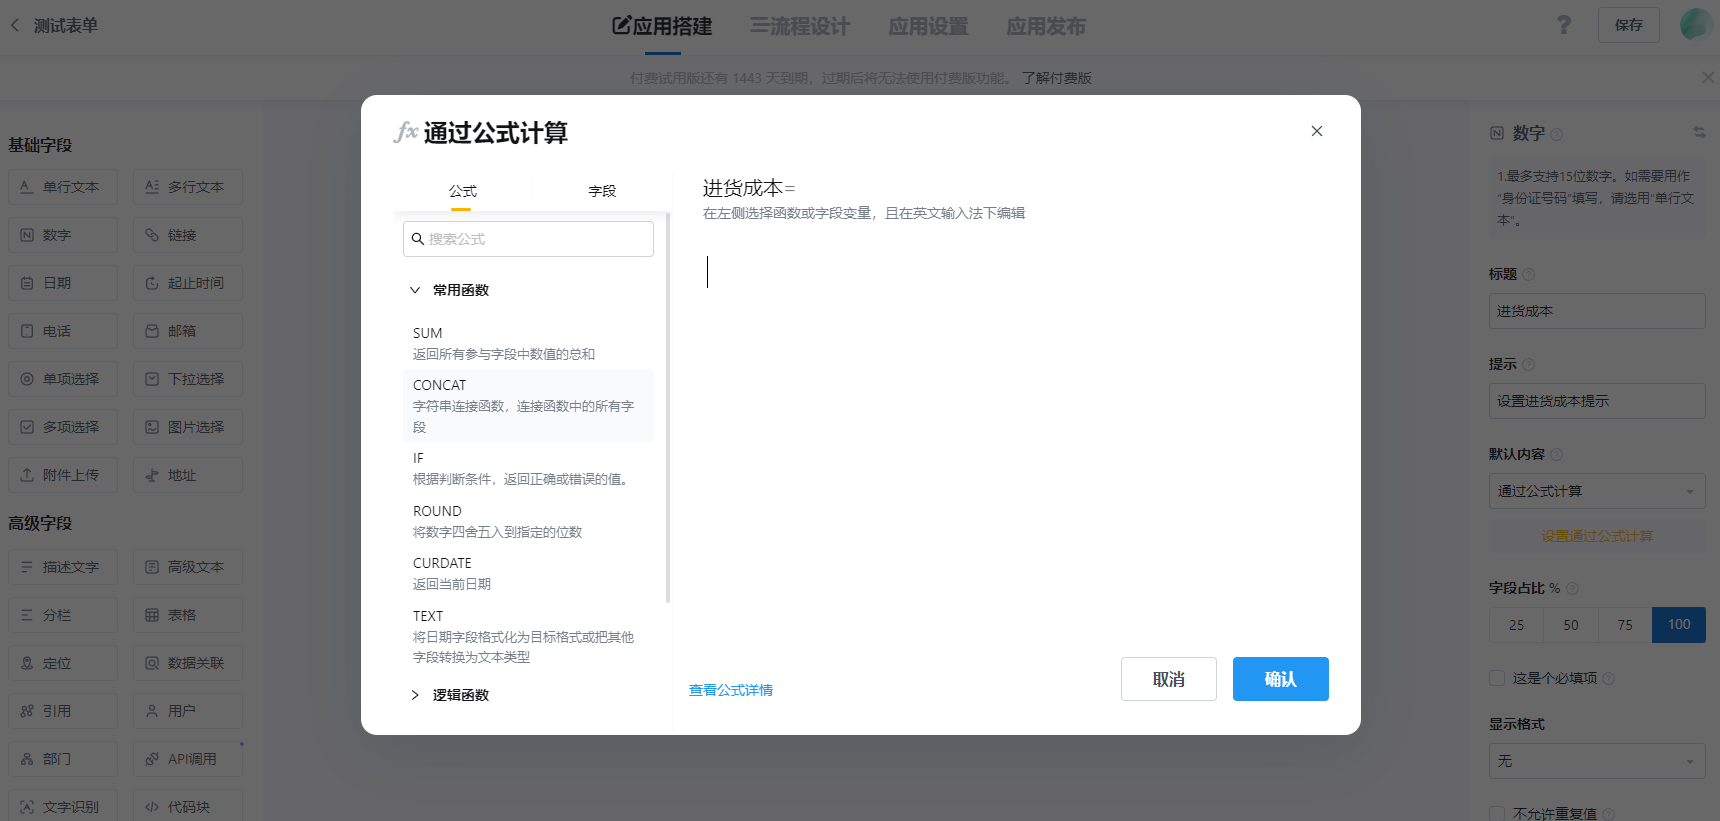Add a 电话 field
The image size is (1720, 821).
(x=63, y=331)
